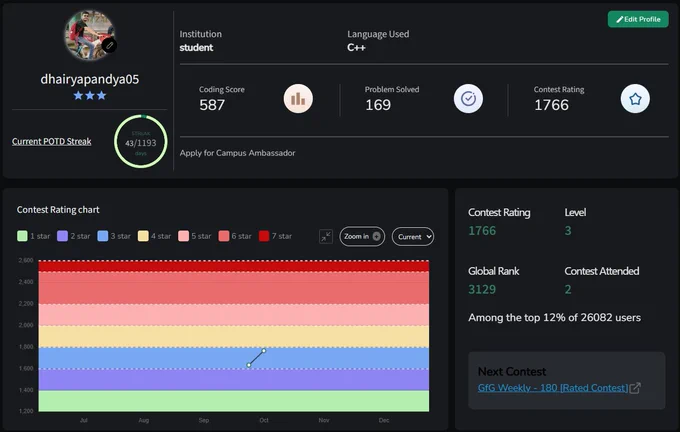Click the pencil edit icon on profile photo

[109, 45]
